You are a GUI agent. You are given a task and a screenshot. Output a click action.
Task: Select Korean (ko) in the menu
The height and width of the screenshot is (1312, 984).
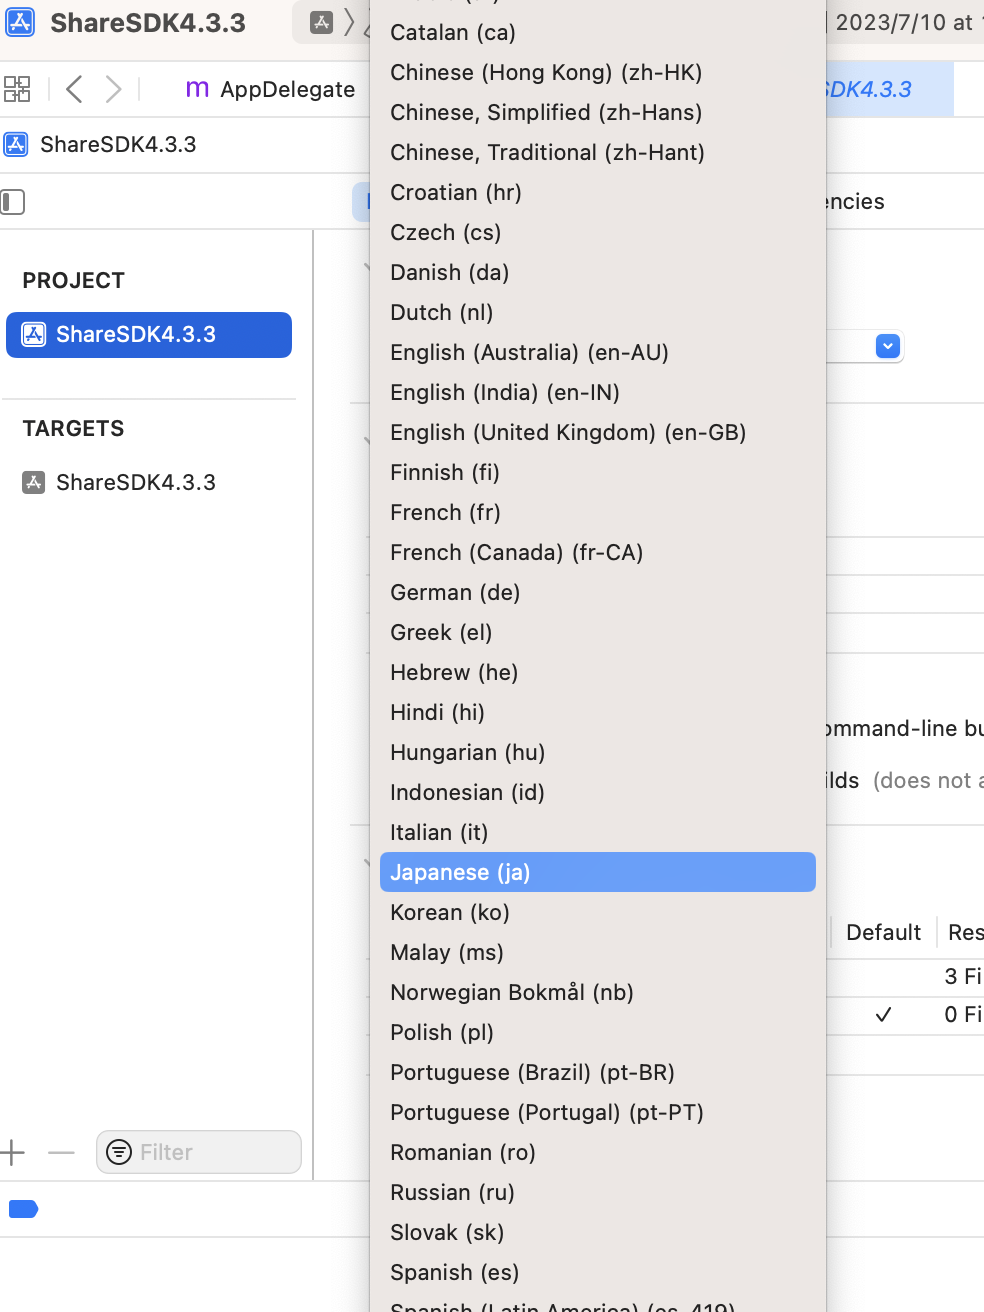(x=450, y=912)
